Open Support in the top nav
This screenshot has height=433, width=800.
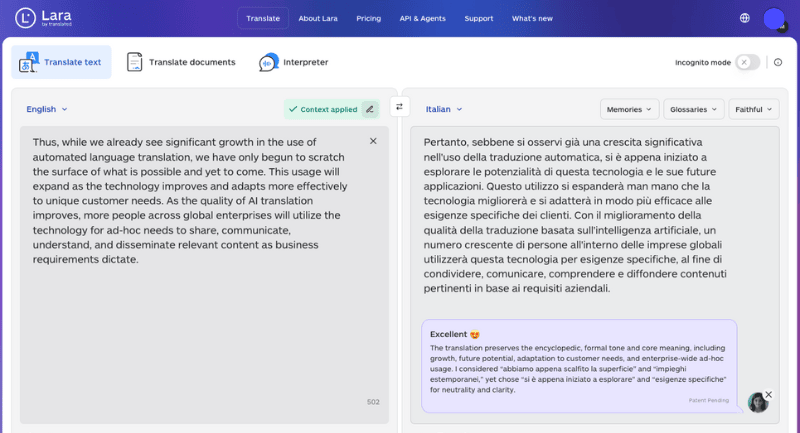[479, 18]
